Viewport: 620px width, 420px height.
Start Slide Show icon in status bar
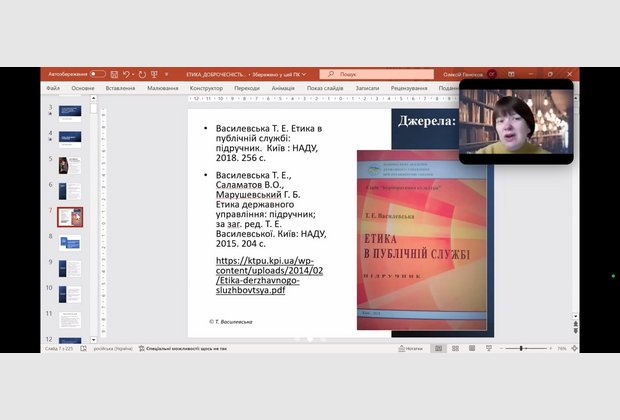coord(489,348)
